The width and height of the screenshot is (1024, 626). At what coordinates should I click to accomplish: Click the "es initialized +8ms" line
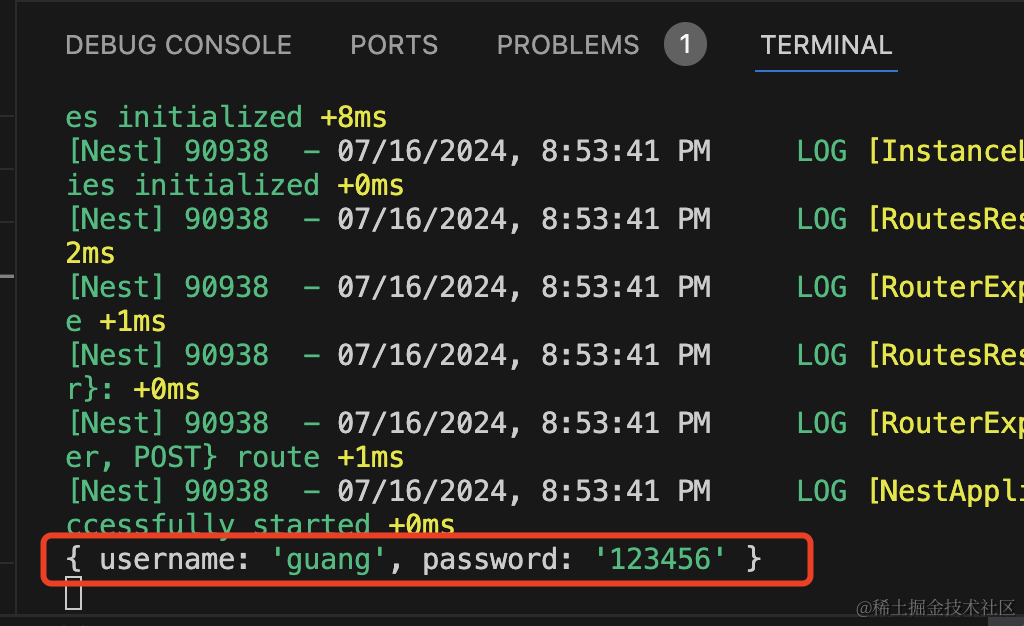tap(226, 118)
